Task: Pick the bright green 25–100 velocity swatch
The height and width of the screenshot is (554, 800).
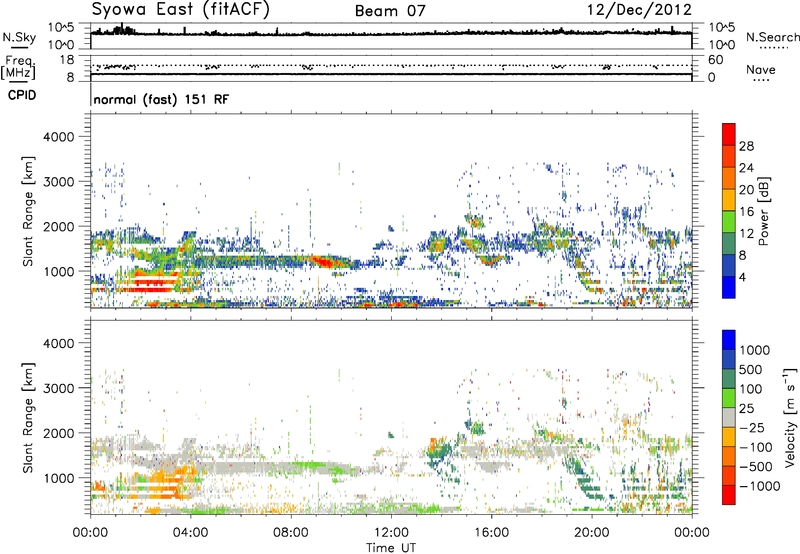Action: 729,398
